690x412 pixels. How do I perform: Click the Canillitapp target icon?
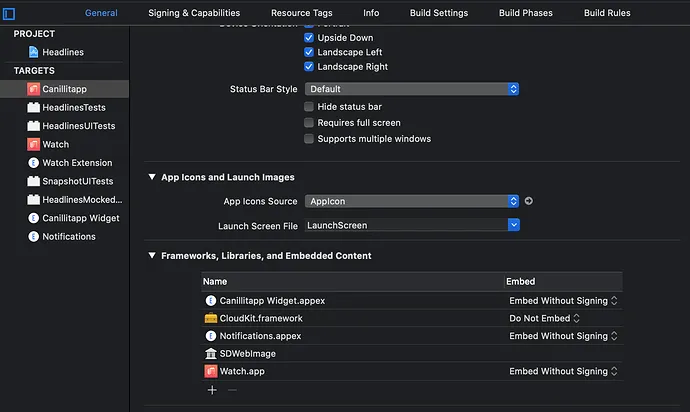[x=33, y=89]
